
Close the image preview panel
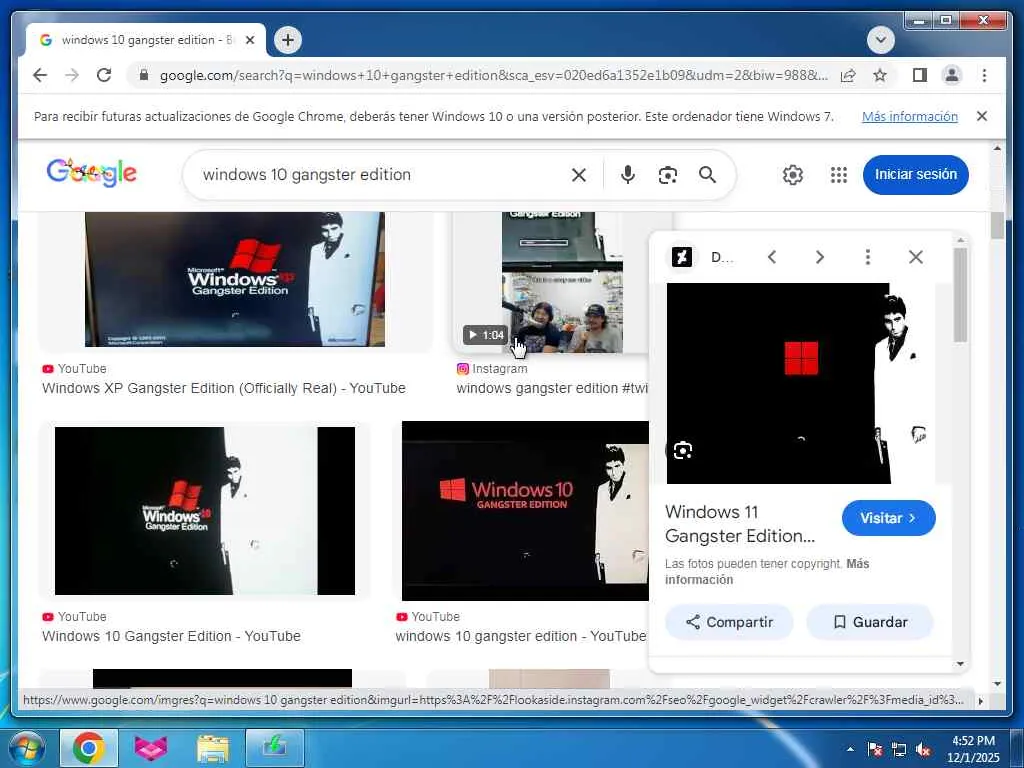(x=916, y=257)
